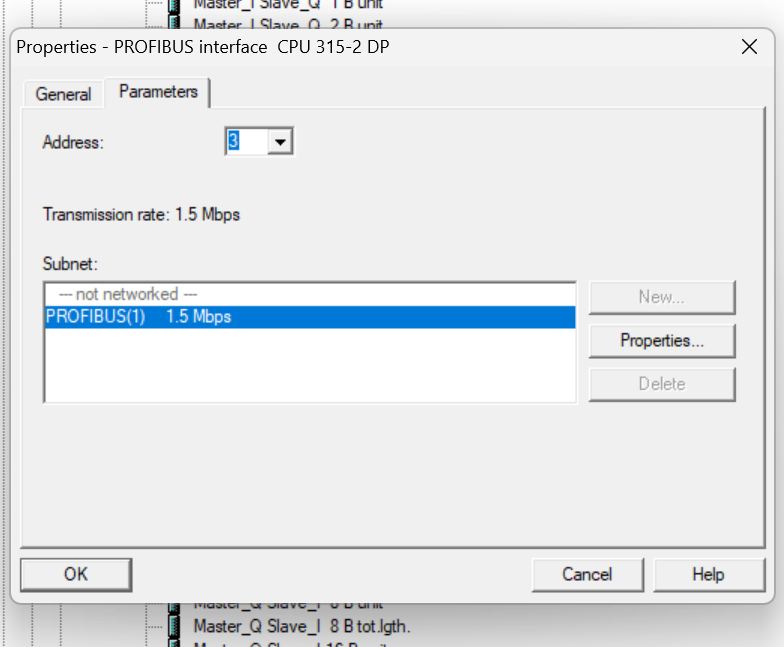Select the Parameters tab
The image size is (784, 647).
click(158, 92)
